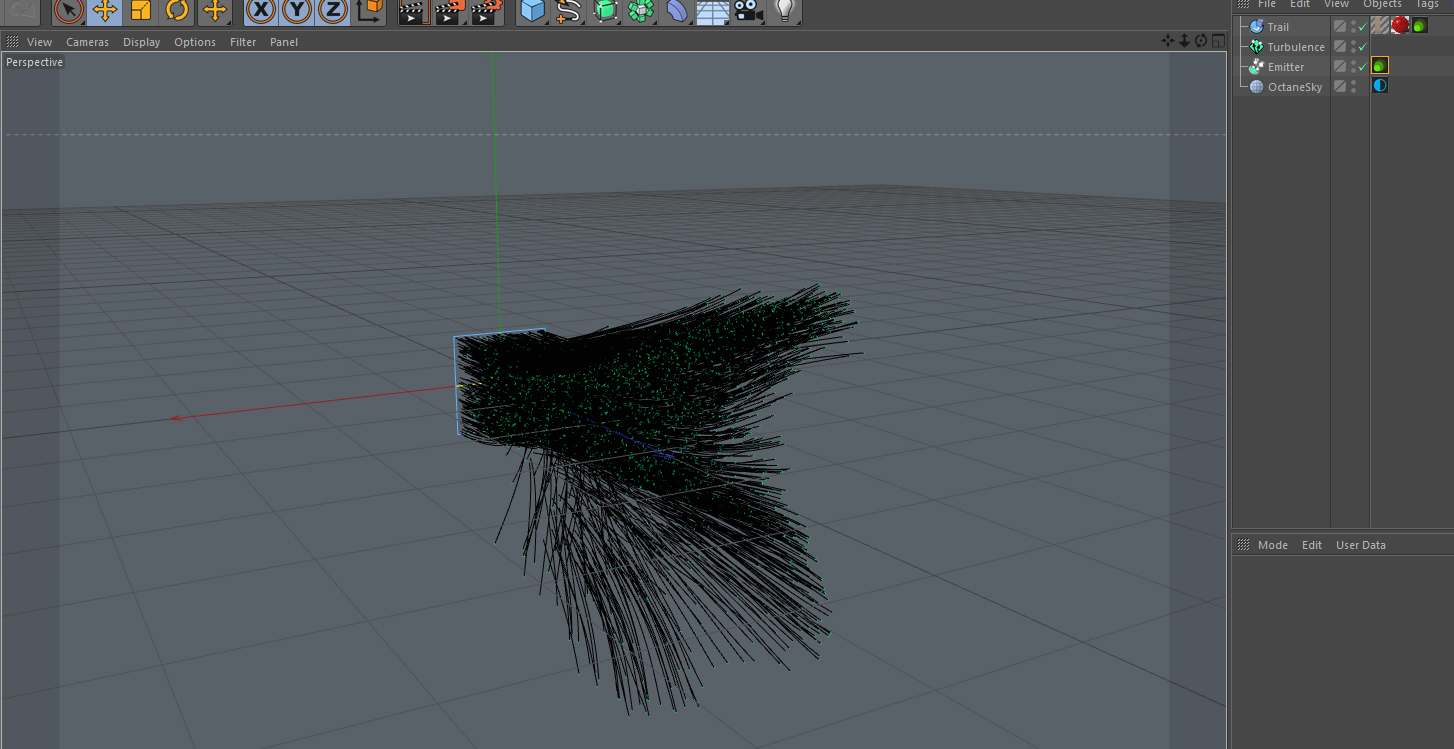Render to Picture Viewer

coord(449,12)
